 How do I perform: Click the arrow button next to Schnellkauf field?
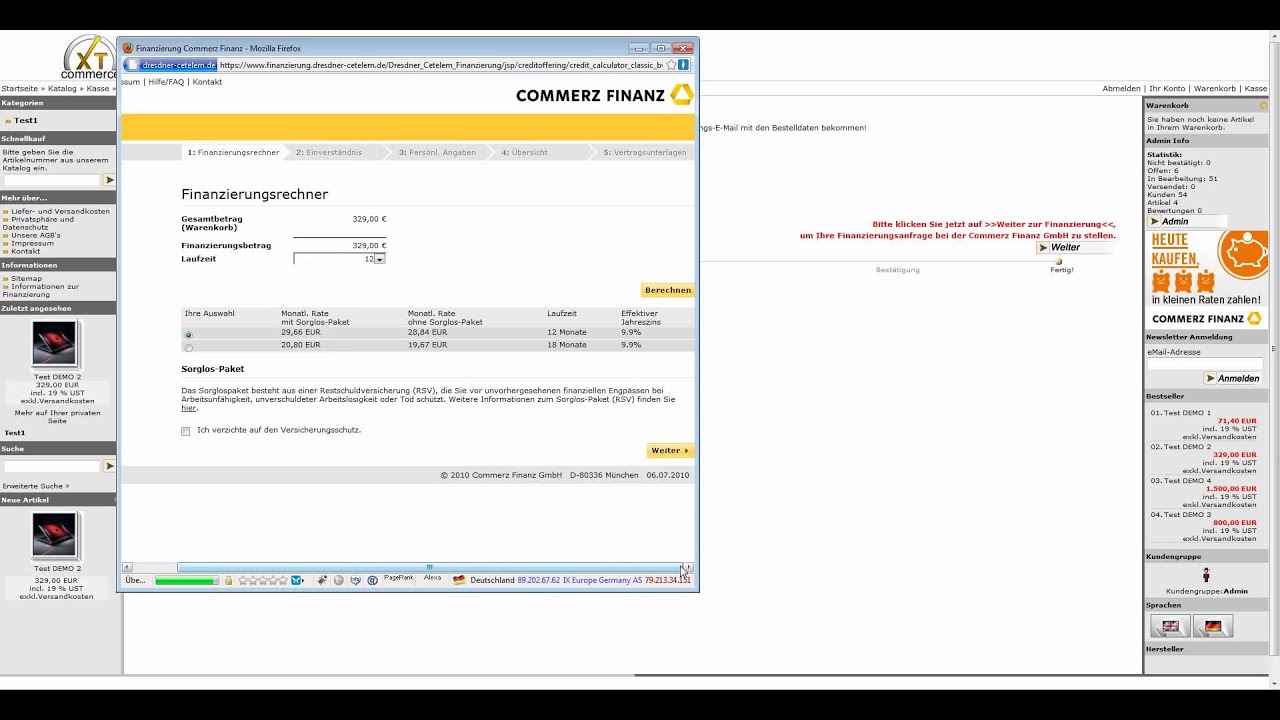[x=109, y=180]
